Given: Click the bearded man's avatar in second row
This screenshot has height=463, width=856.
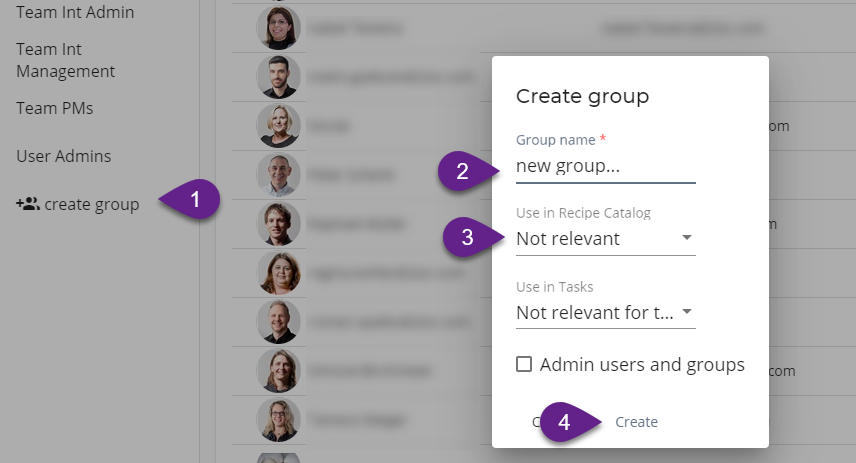Looking at the screenshot, I should (278, 76).
